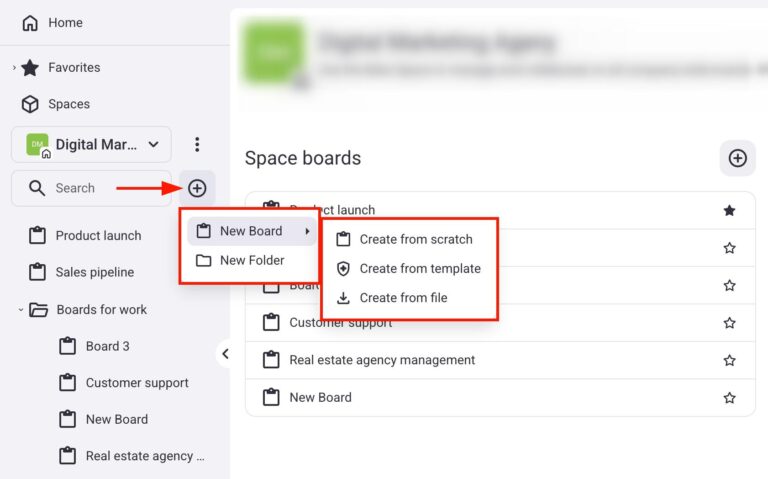The height and width of the screenshot is (479, 768).
Task: Click the green space avatar thumbnail
Action: click(x=274, y=51)
